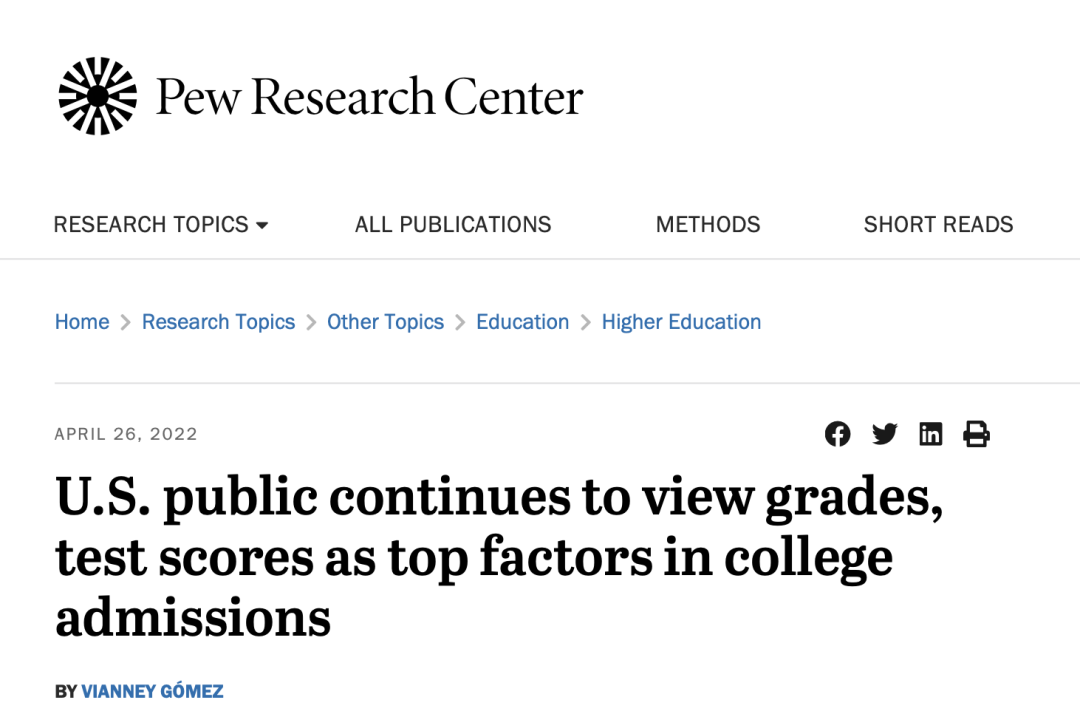Open Other Topics breadcrumb link
Screen dimensions: 1080x717
tap(385, 322)
